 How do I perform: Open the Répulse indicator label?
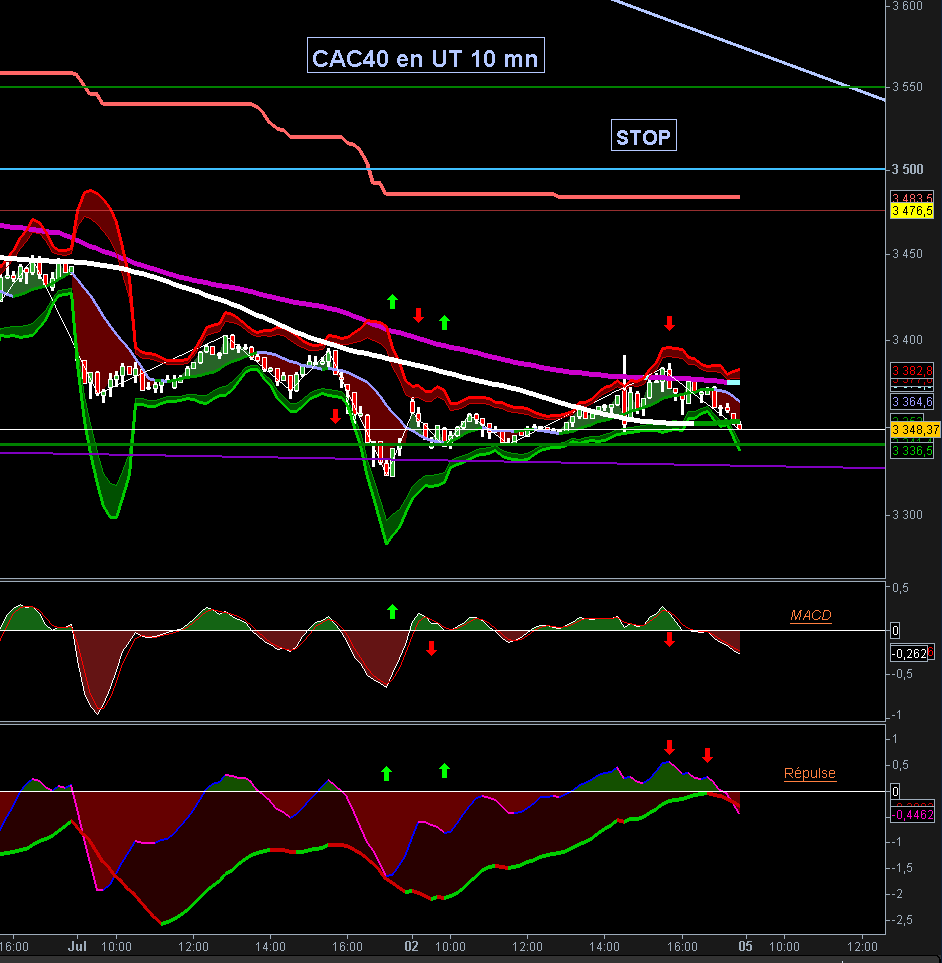pos(809,773)
